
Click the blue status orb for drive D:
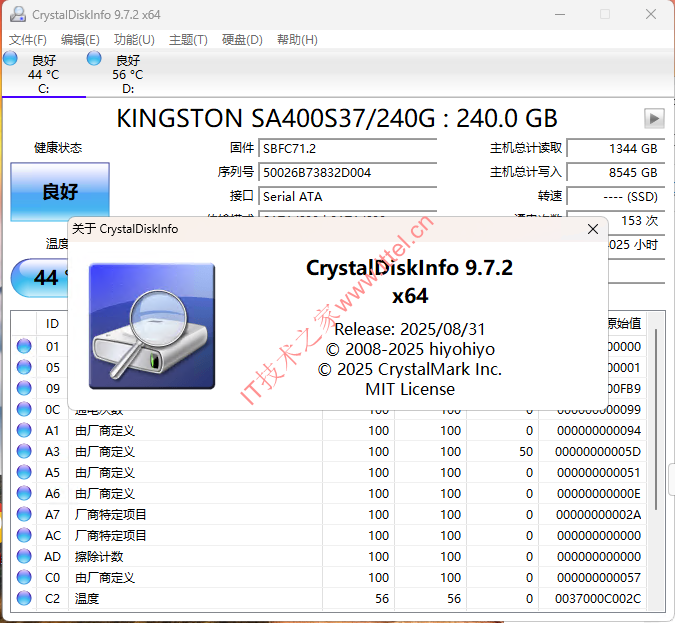(x=94, y=58)
